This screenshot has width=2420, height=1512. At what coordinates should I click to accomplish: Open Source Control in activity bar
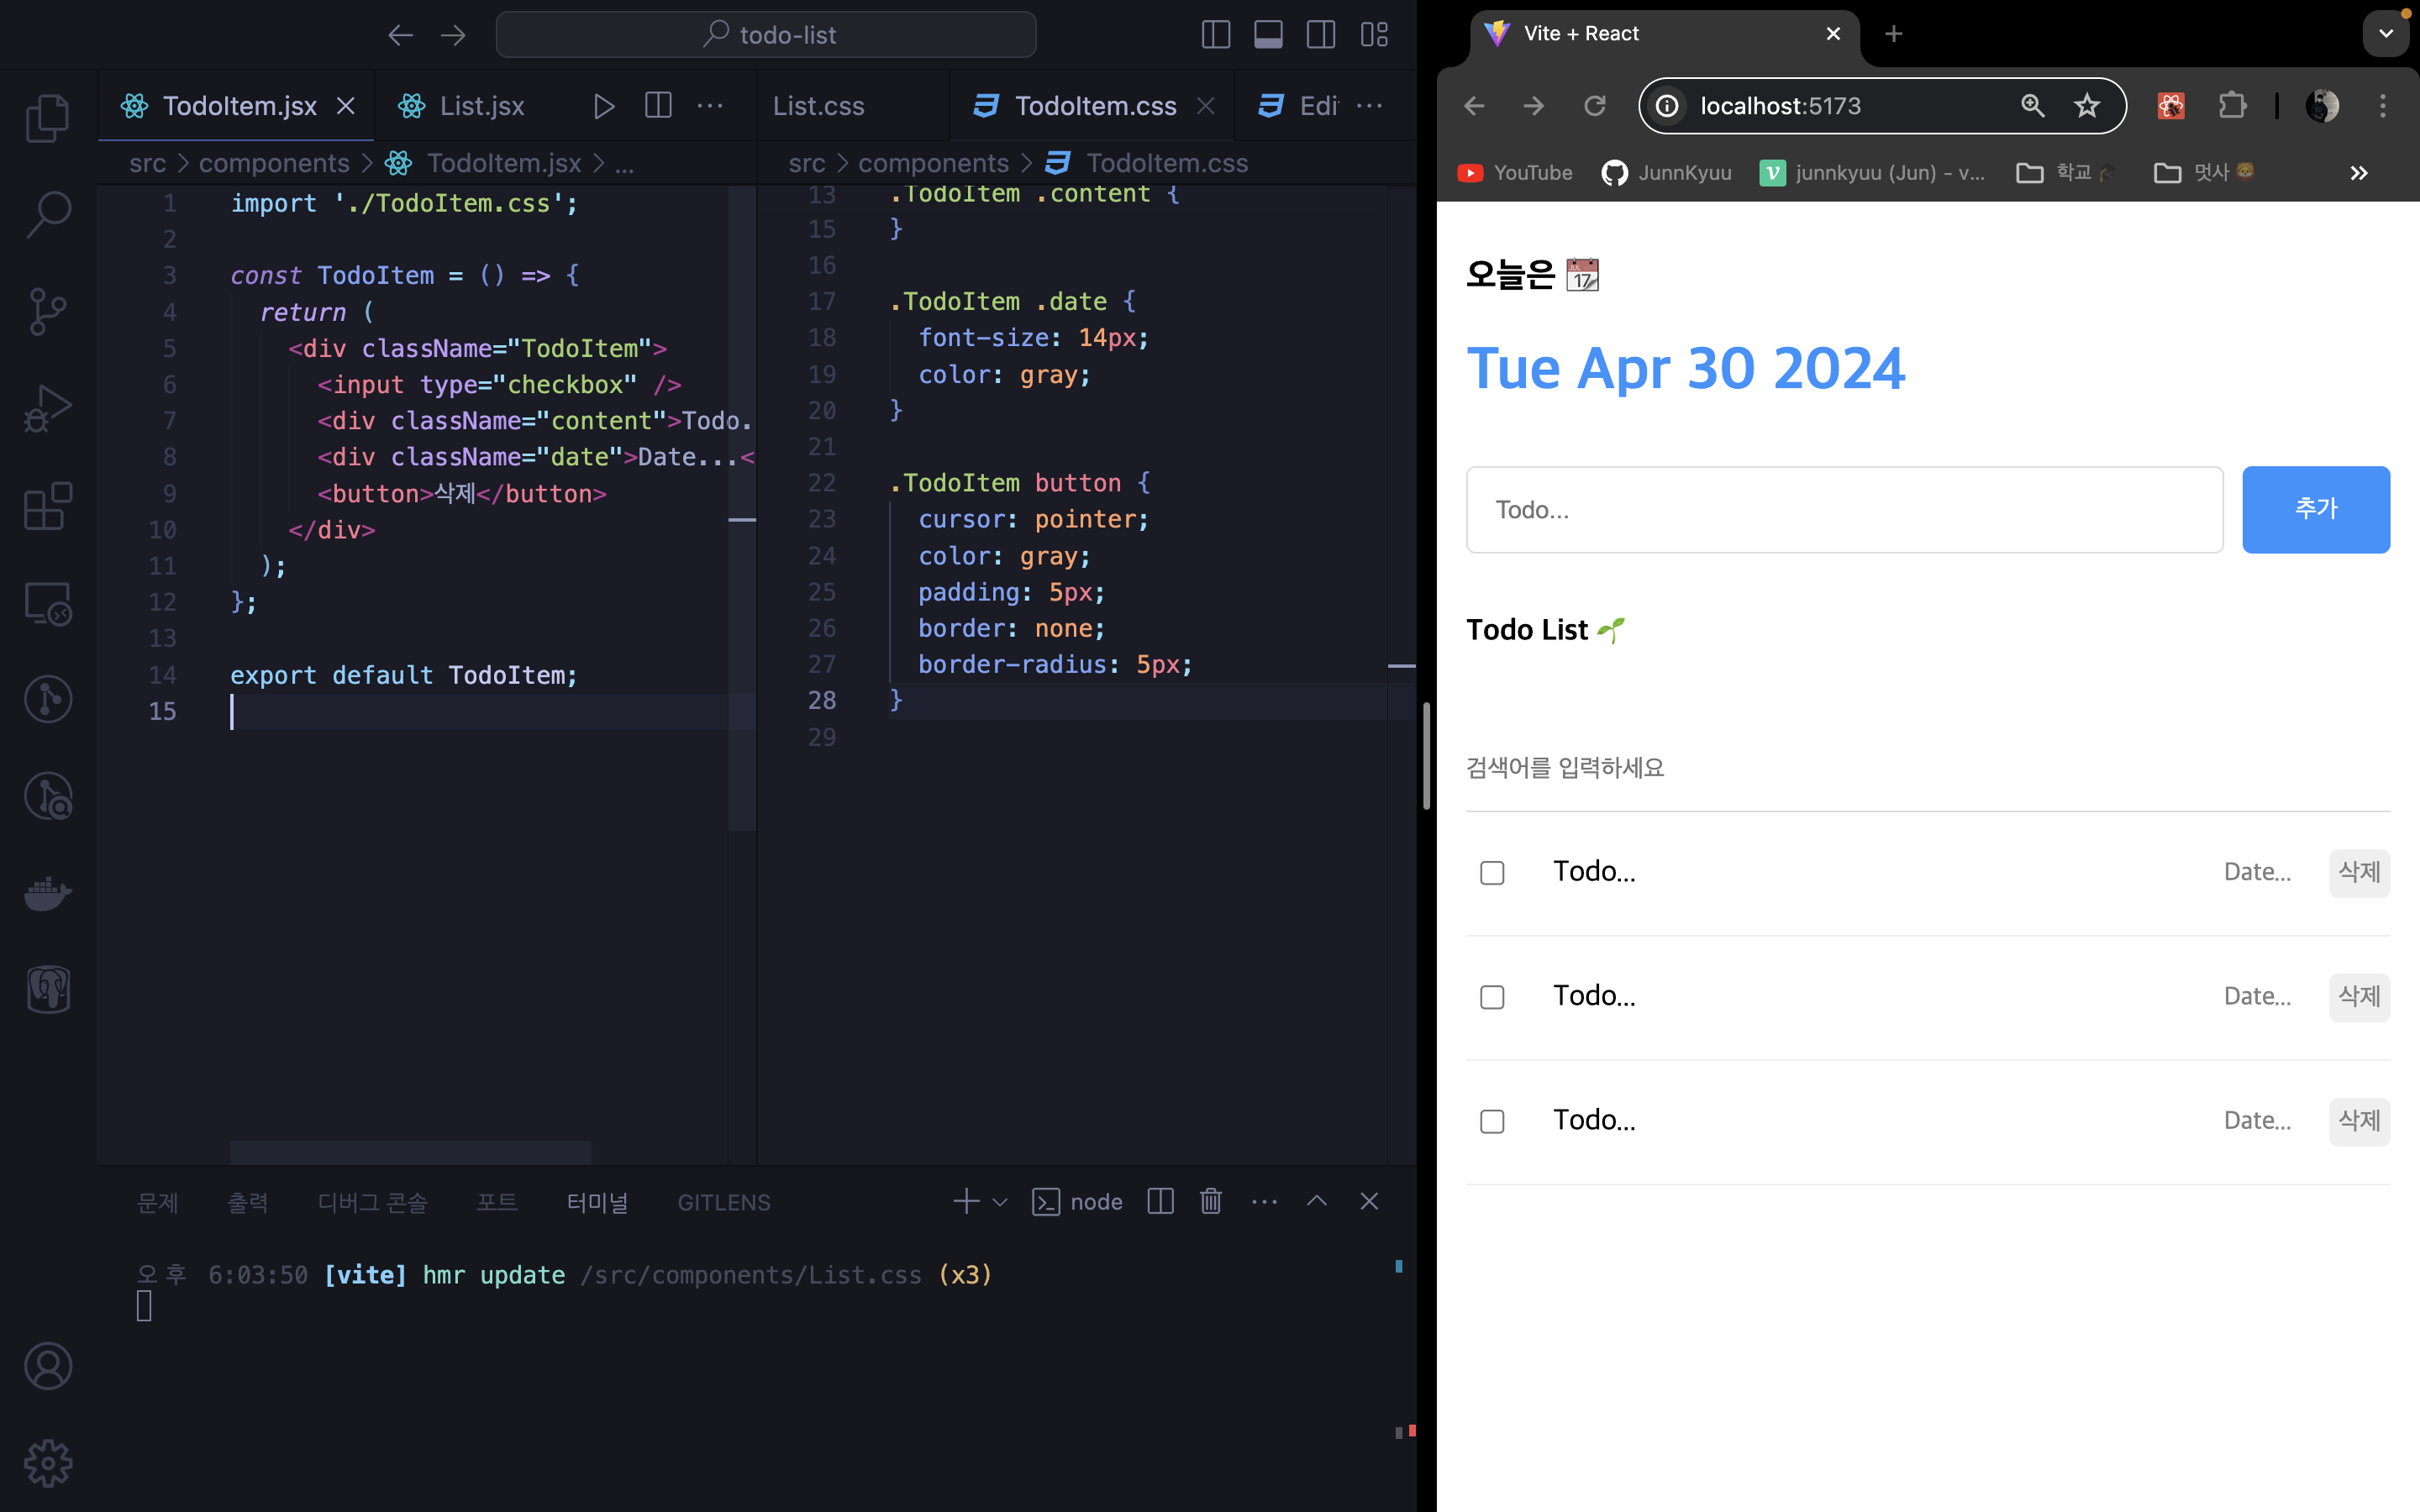point(47,311)
